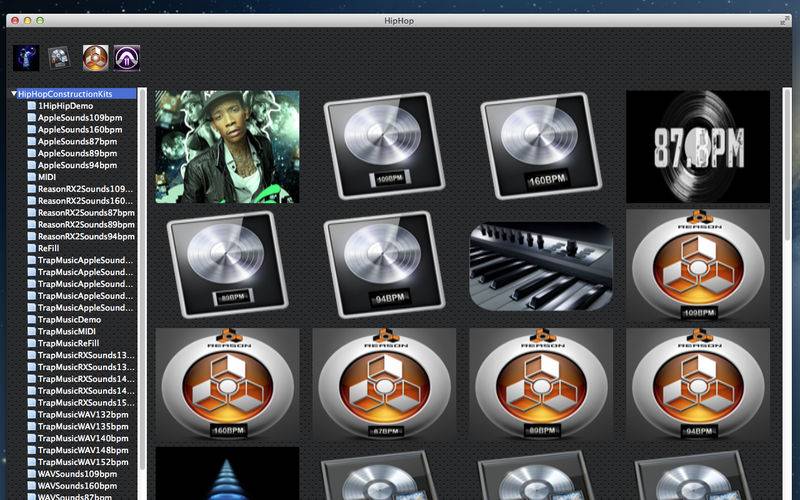Viewport: 800px width, 500px height.
Task: Click the tilted gray discs toolbar icon
Action: coord(59,58)
